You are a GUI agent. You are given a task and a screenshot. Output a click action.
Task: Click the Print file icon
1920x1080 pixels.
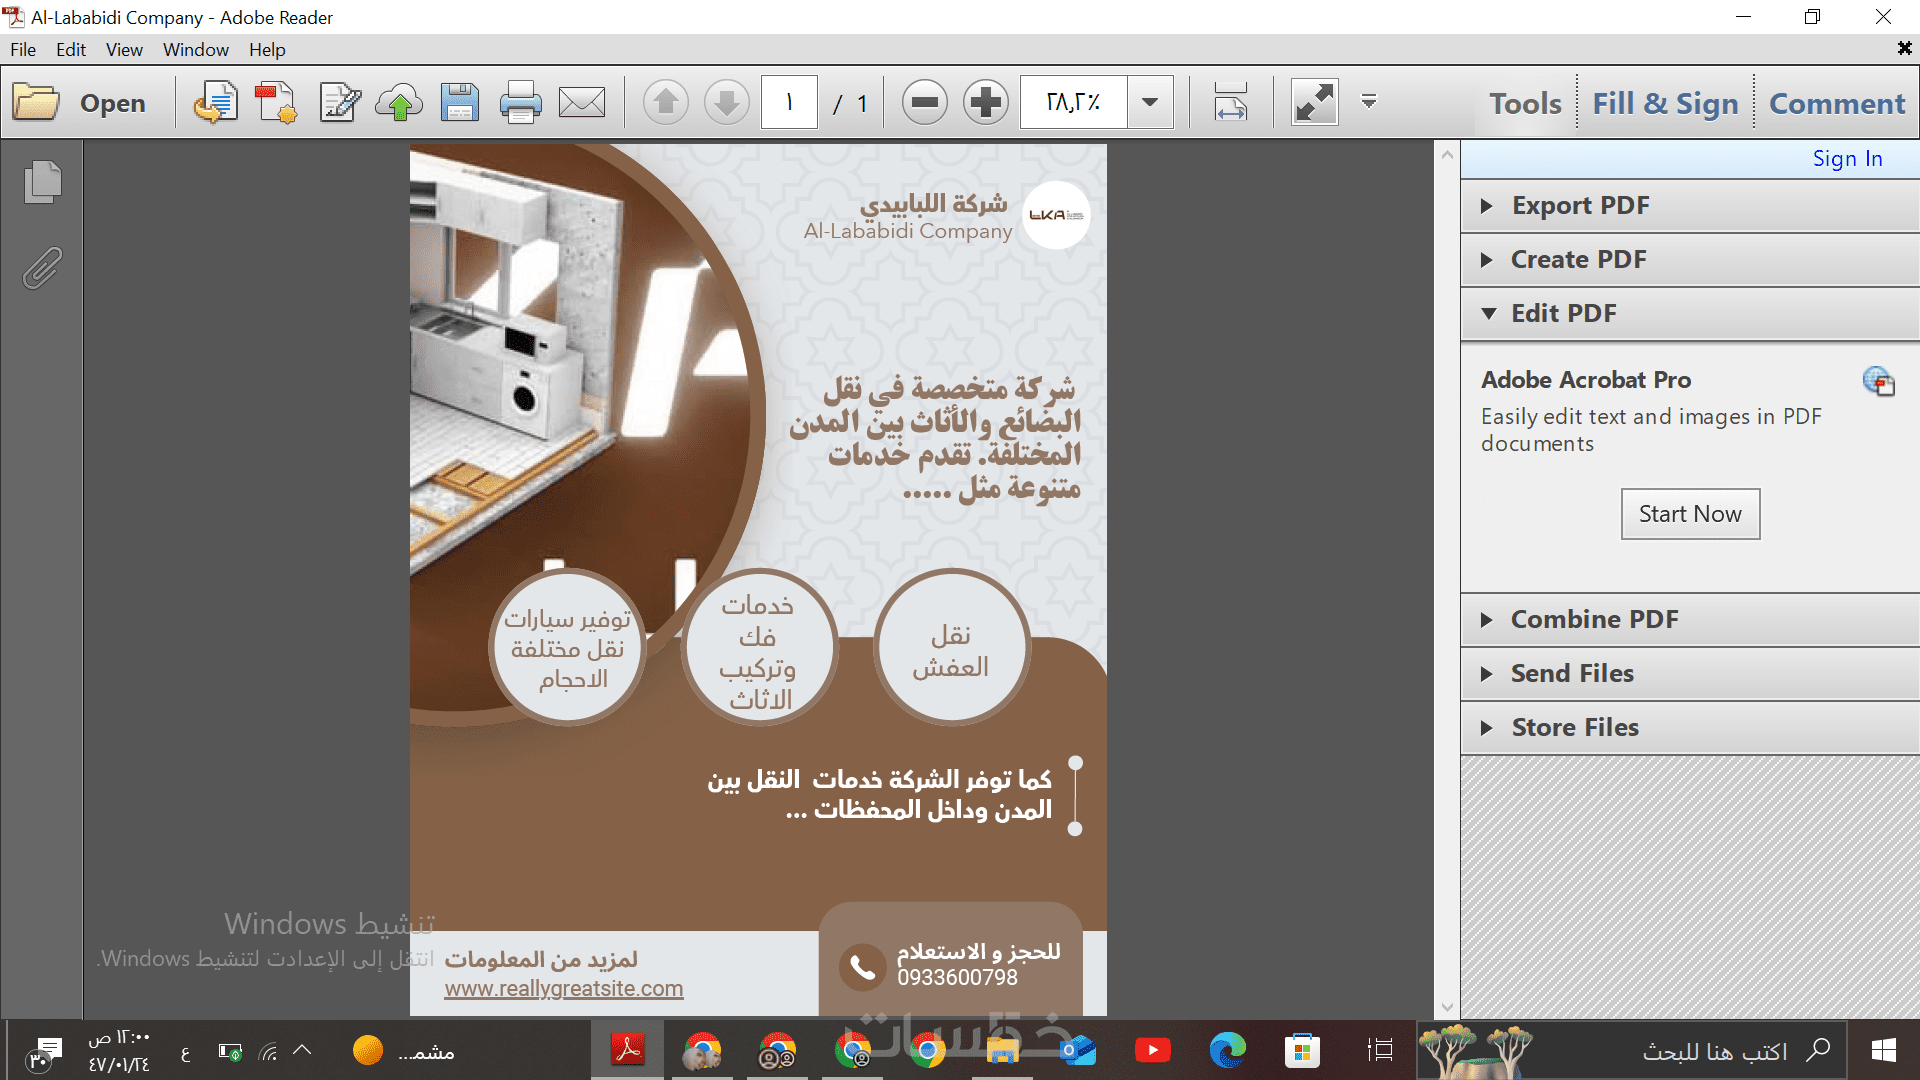click(x=520, y=103)
